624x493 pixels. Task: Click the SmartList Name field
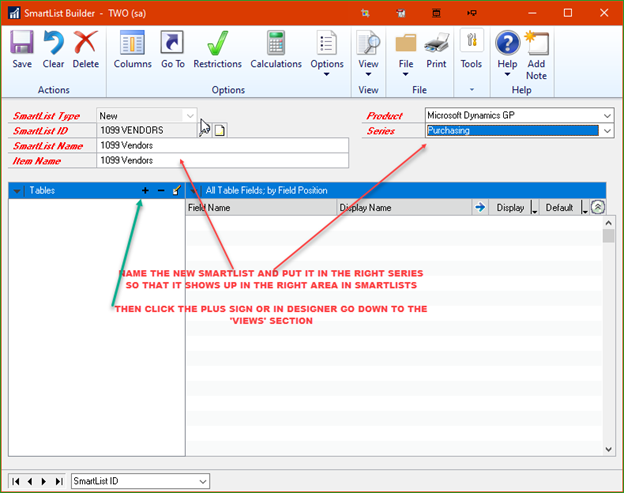(x=222, y=145)
